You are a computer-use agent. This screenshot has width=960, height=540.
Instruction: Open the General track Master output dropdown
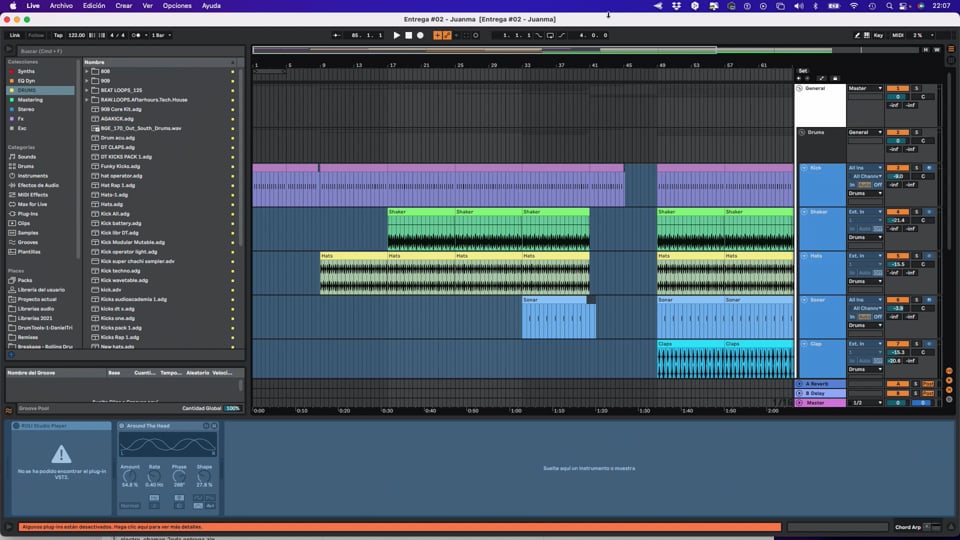click(865, 88)
